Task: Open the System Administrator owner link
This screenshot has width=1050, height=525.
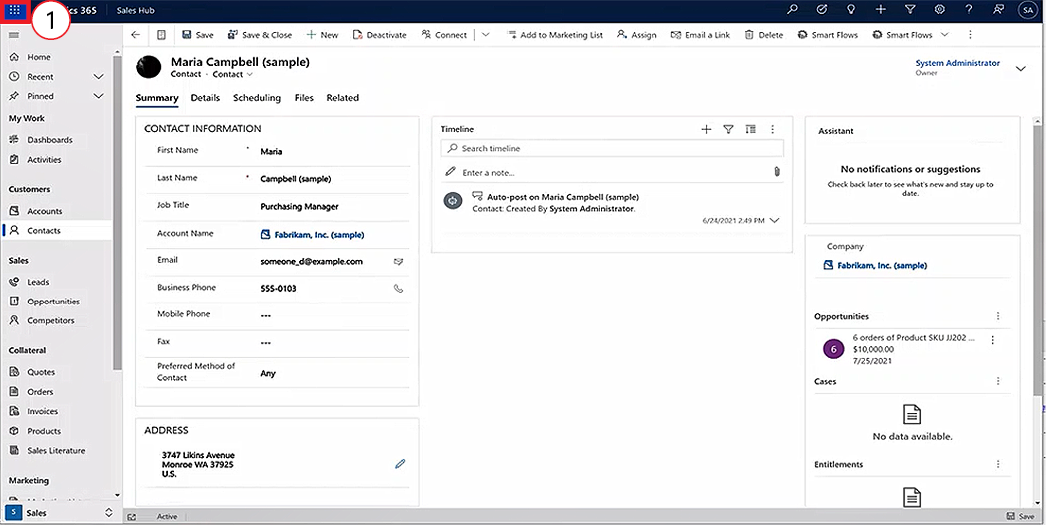Action: point(958,63)
